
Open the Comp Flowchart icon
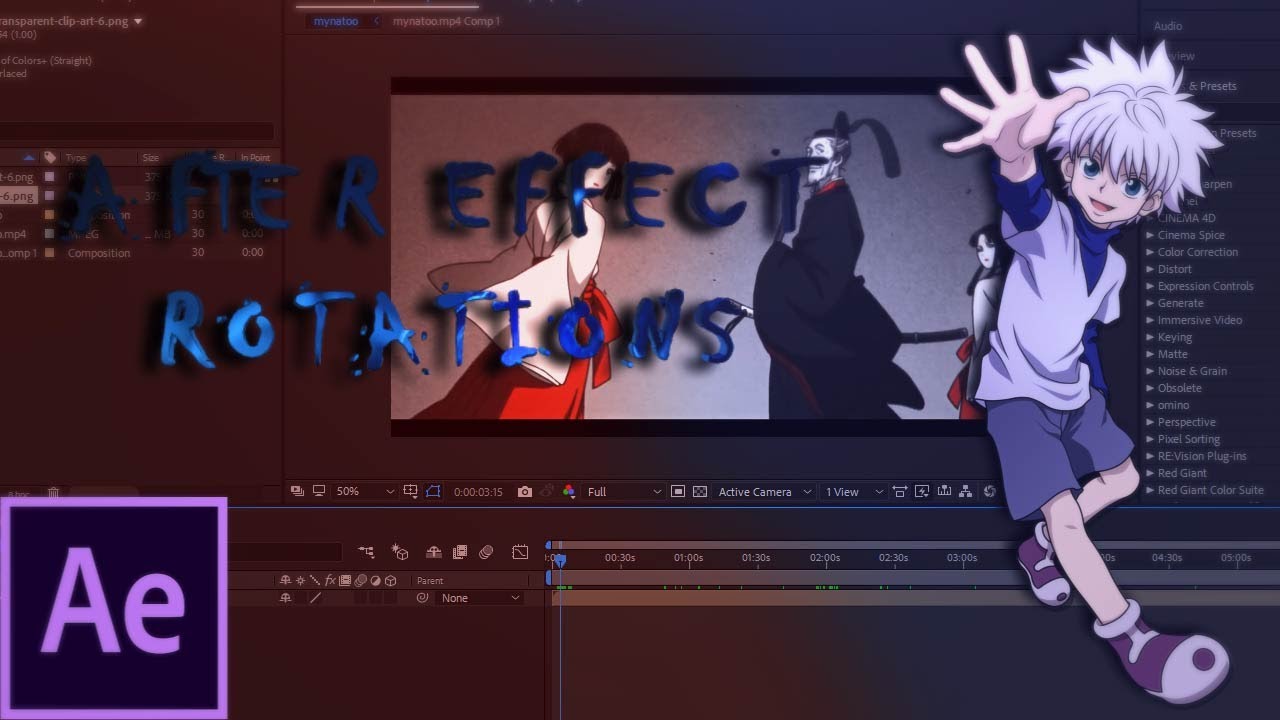point(965,491)
